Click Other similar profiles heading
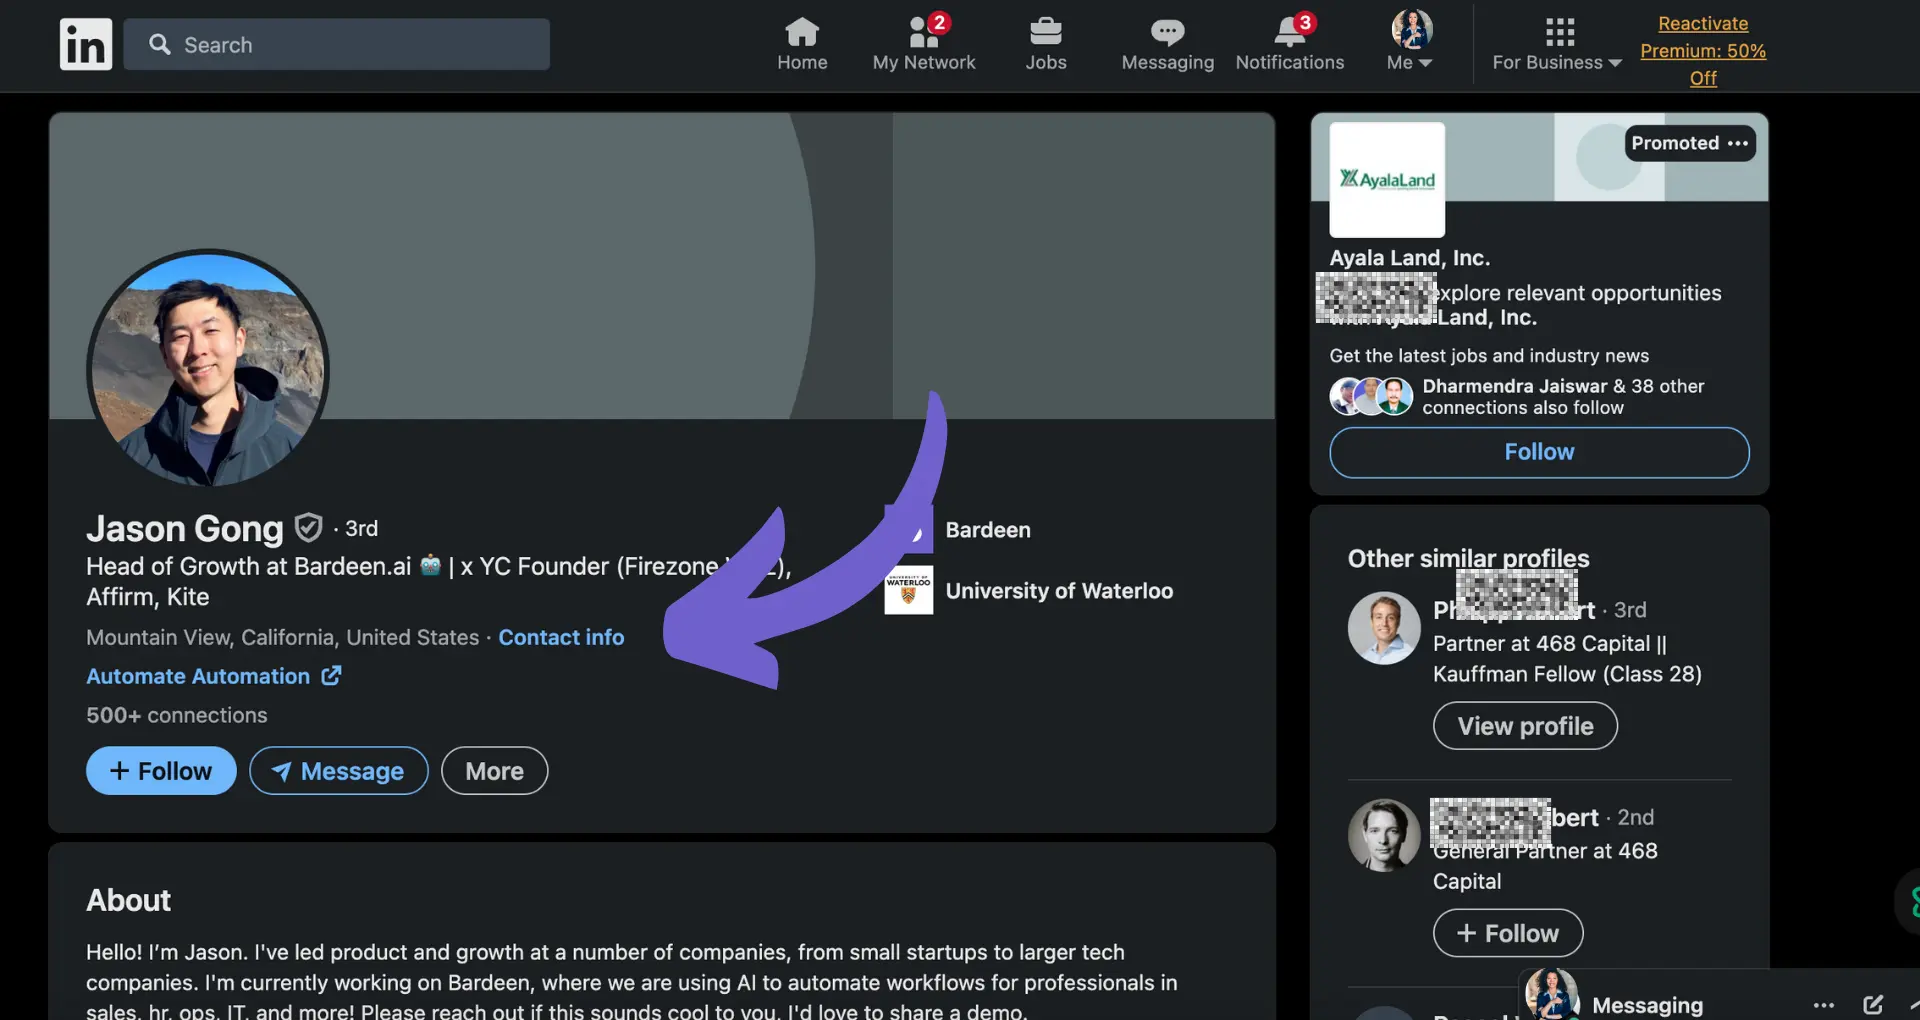 [1468, 558]
